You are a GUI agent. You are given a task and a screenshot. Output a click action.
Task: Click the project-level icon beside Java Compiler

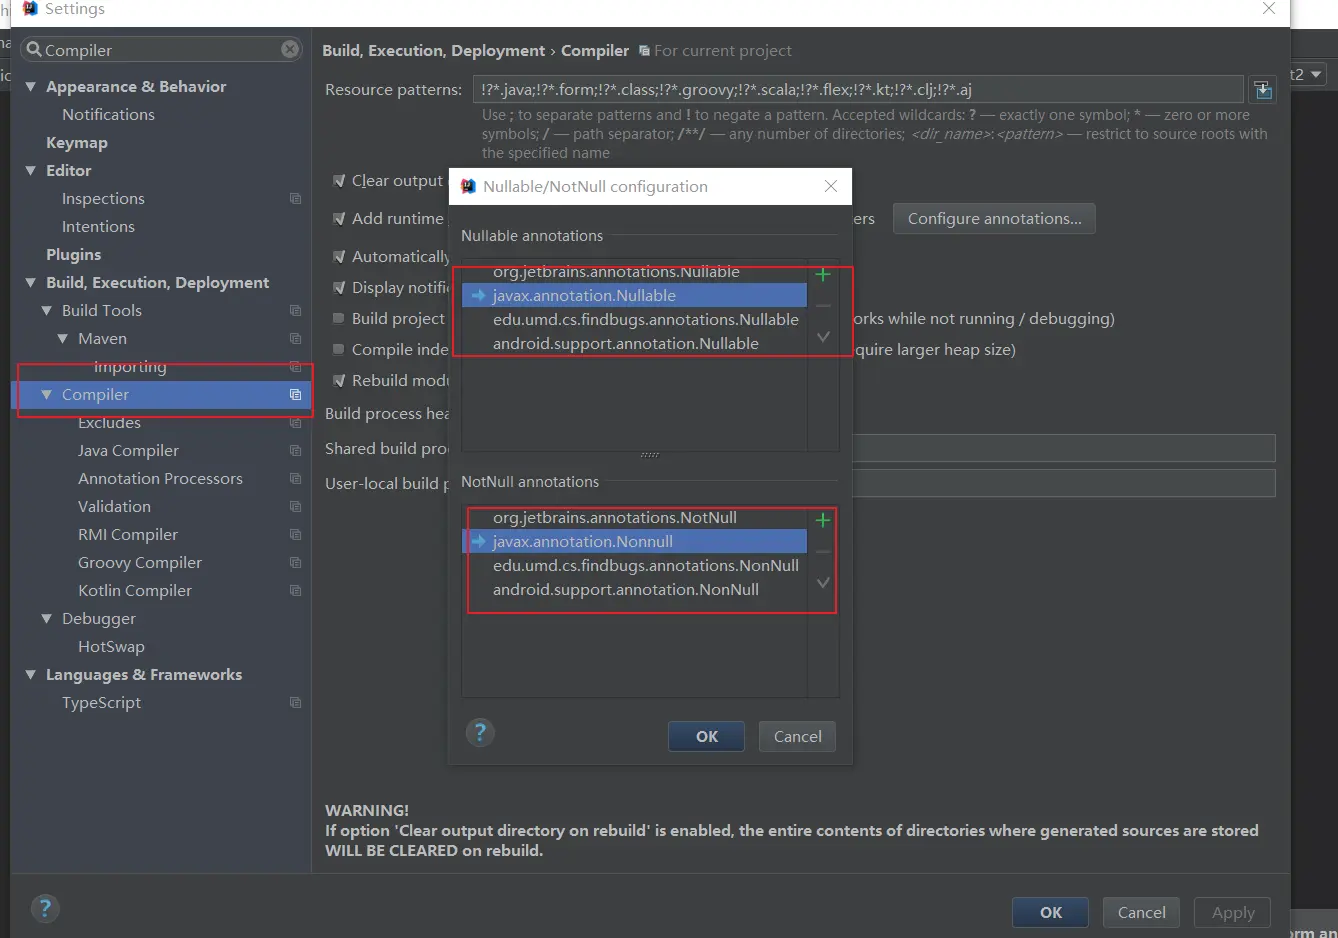pos(295,451)
